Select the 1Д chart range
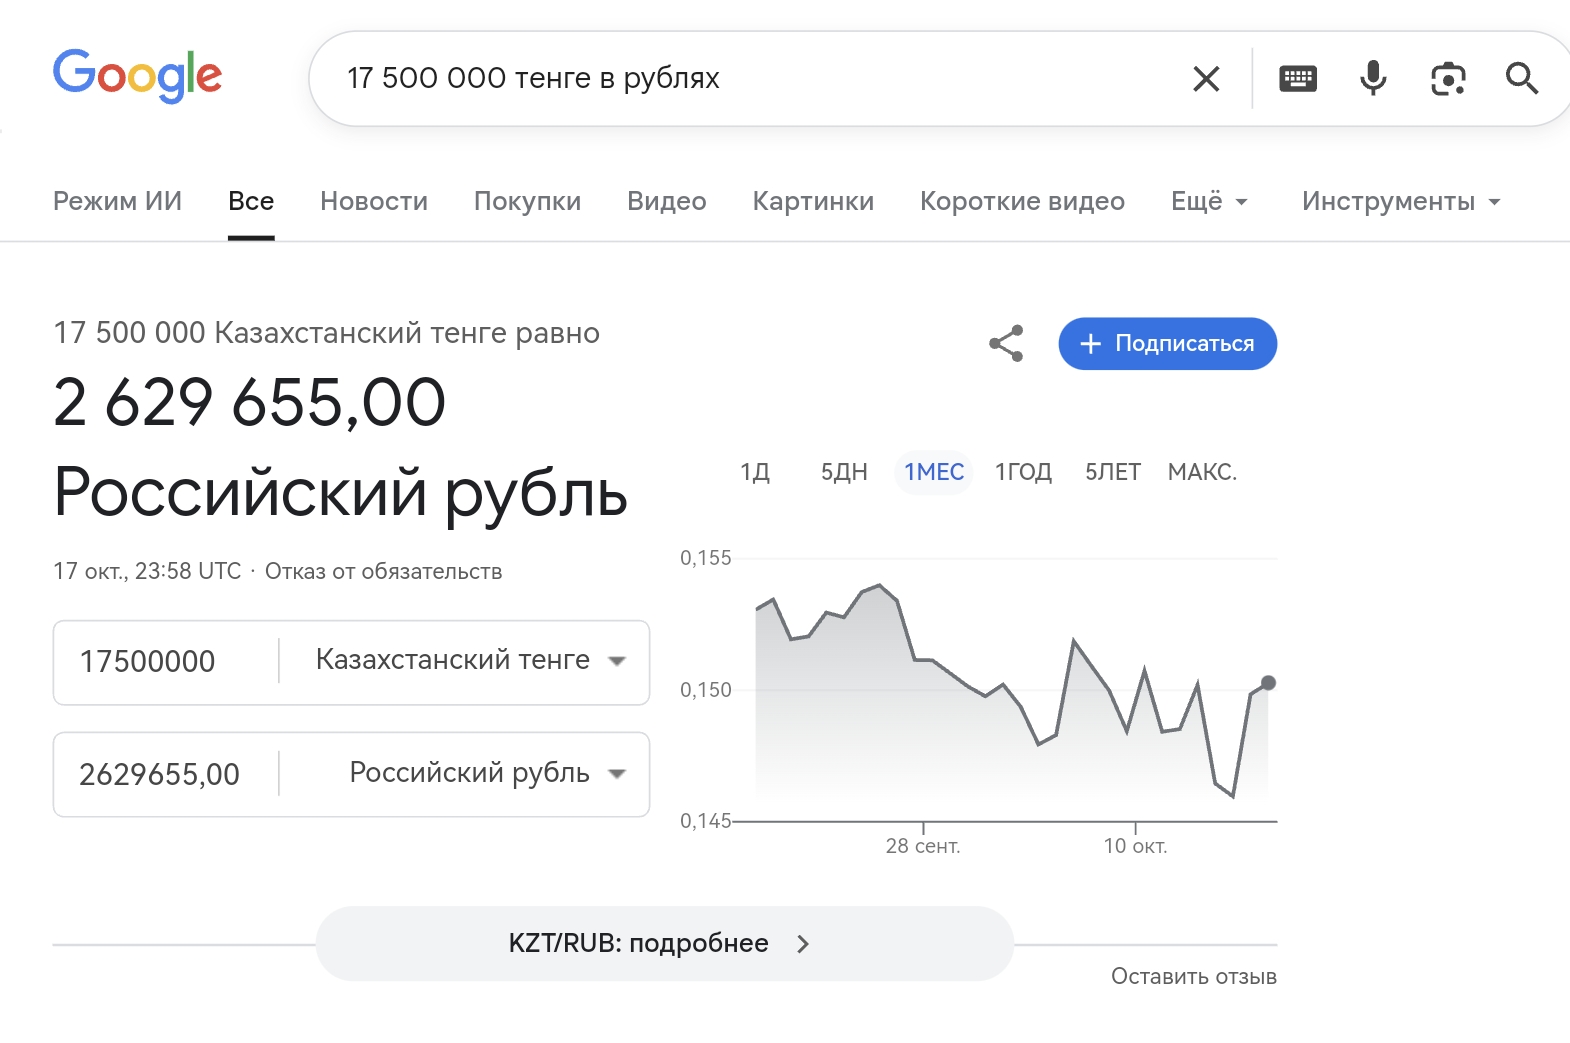Viewport: 1570px width, 1043px height. (755, 472)
